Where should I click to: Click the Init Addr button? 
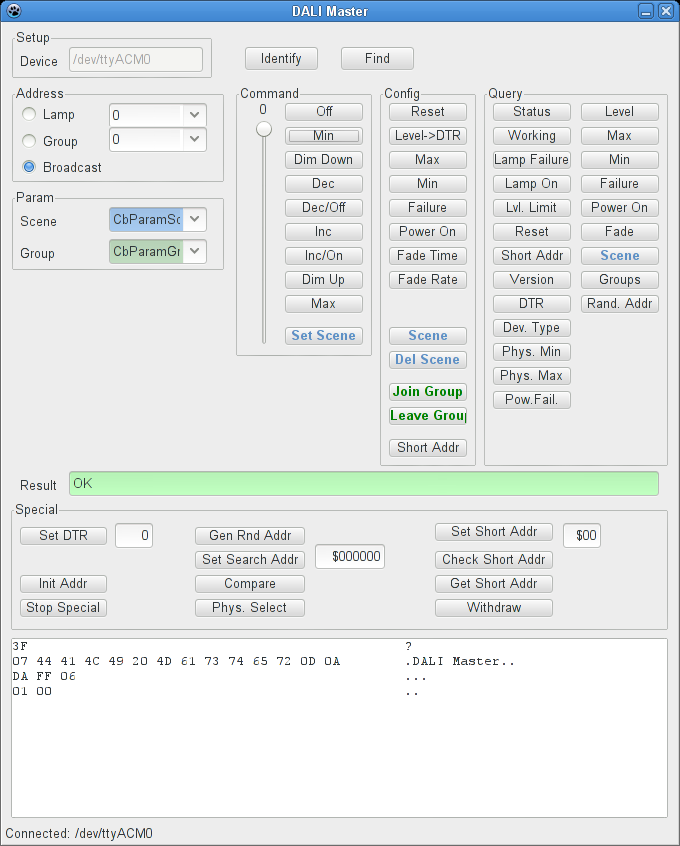coord(63,584)
